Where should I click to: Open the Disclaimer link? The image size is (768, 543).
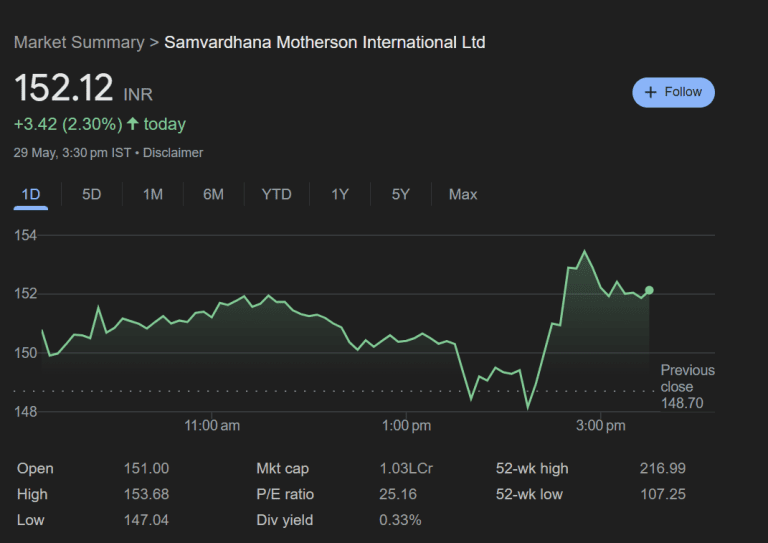[173, 153]
